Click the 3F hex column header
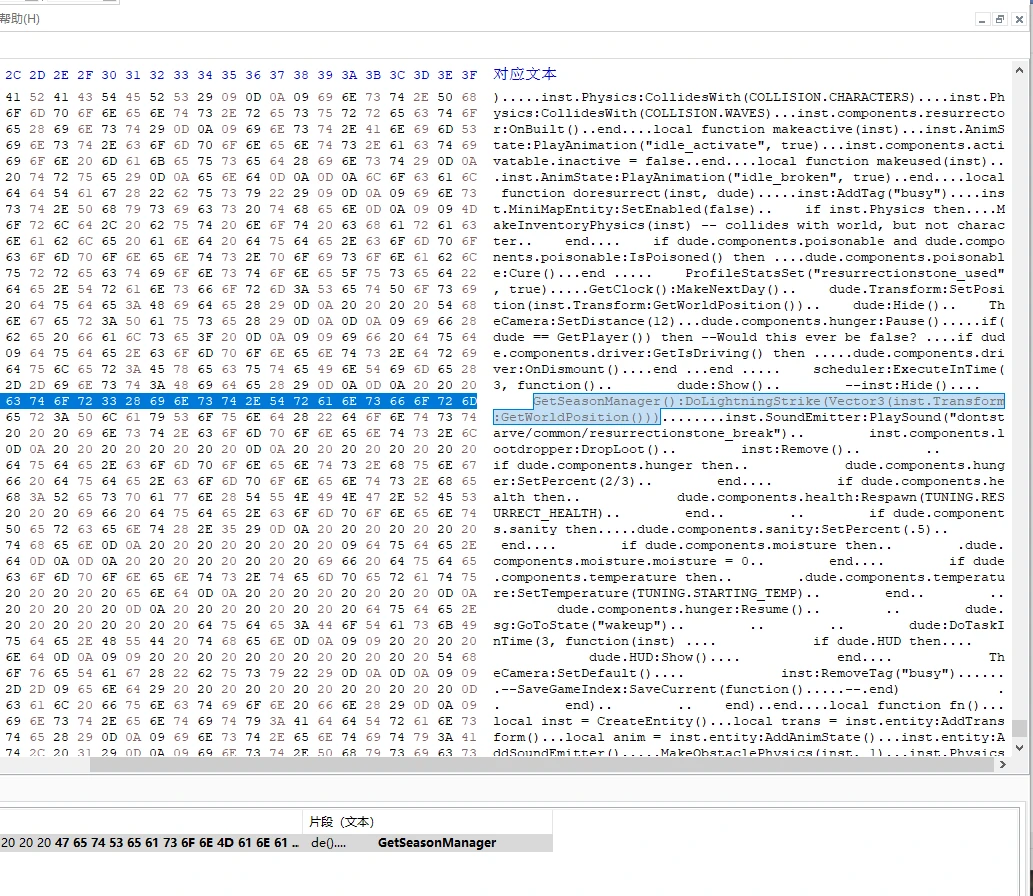Screen dimensions: 1033x896 click(469, 75)
